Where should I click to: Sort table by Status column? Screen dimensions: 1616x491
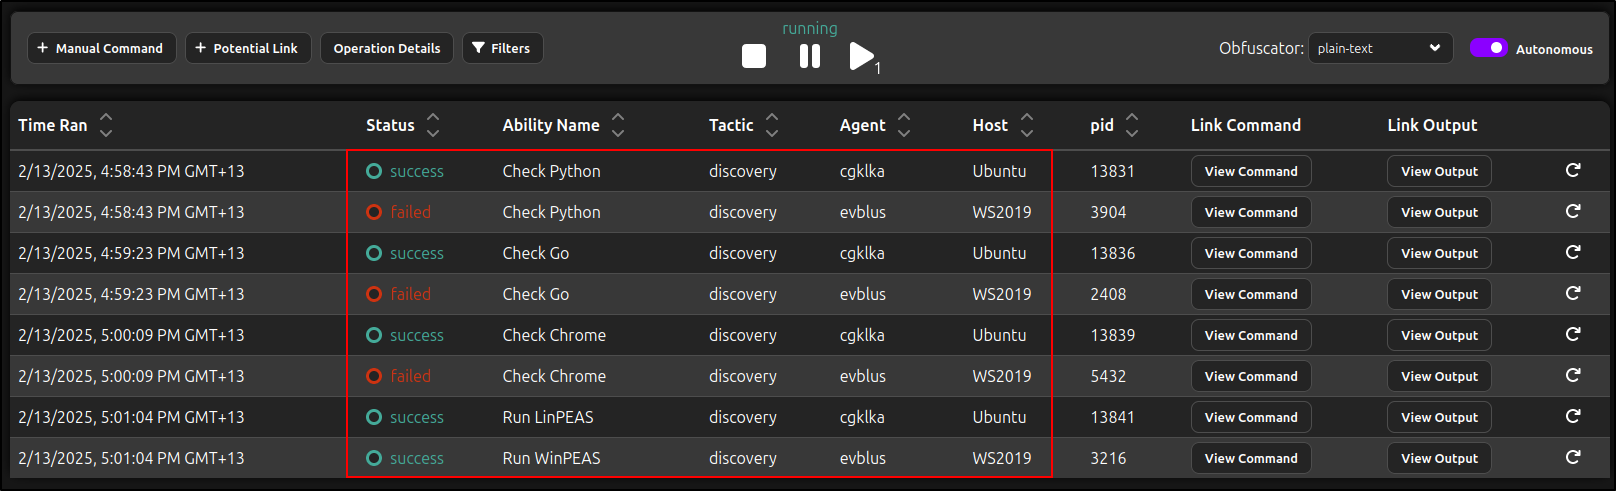pos(433,125)
